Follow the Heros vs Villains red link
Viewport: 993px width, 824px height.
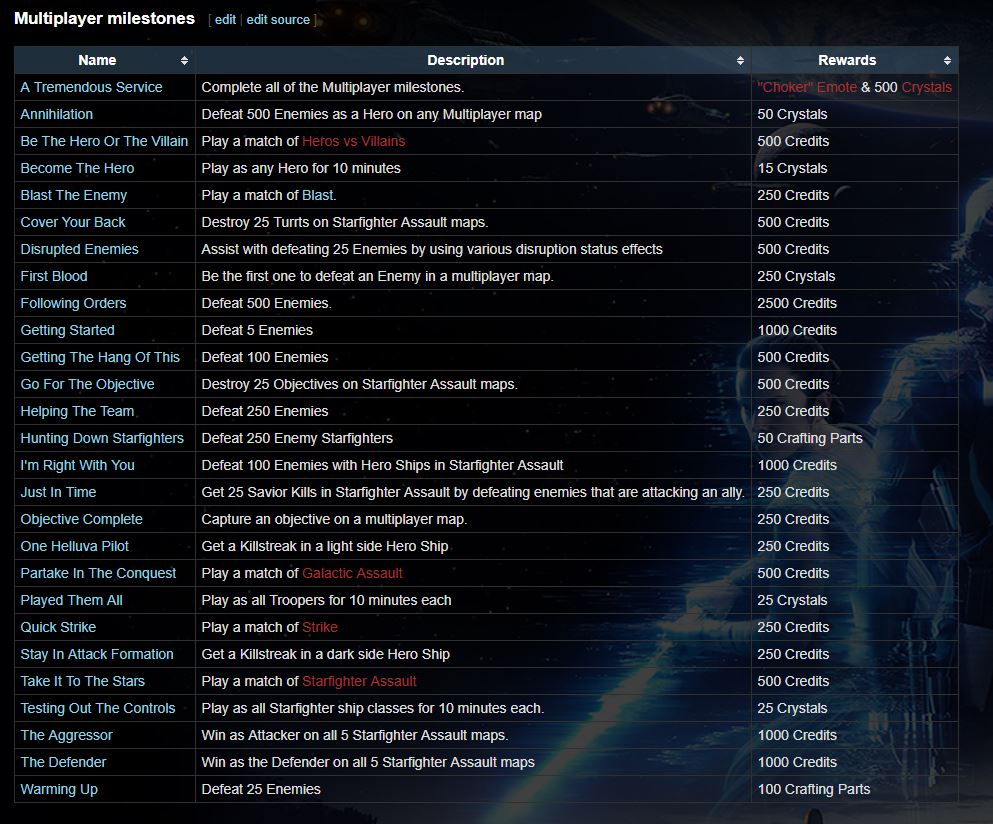click(x=353, y=141)
